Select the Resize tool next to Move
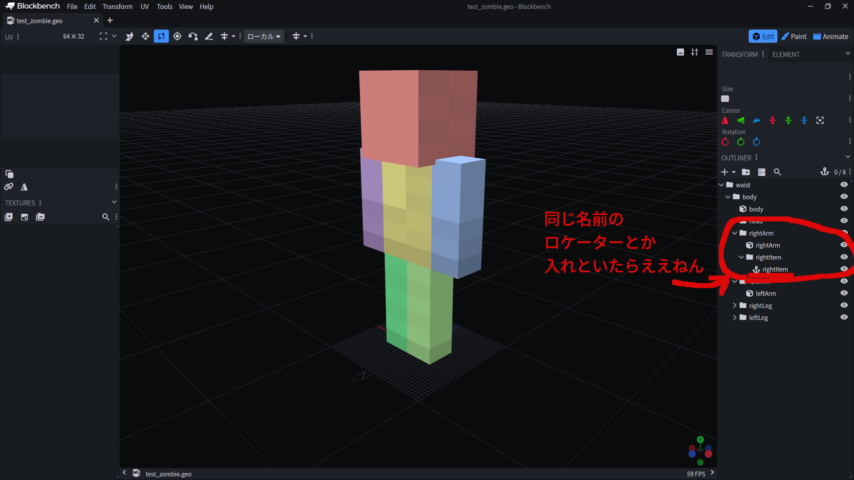Screen dimensions: 854x480 [145, 37]
